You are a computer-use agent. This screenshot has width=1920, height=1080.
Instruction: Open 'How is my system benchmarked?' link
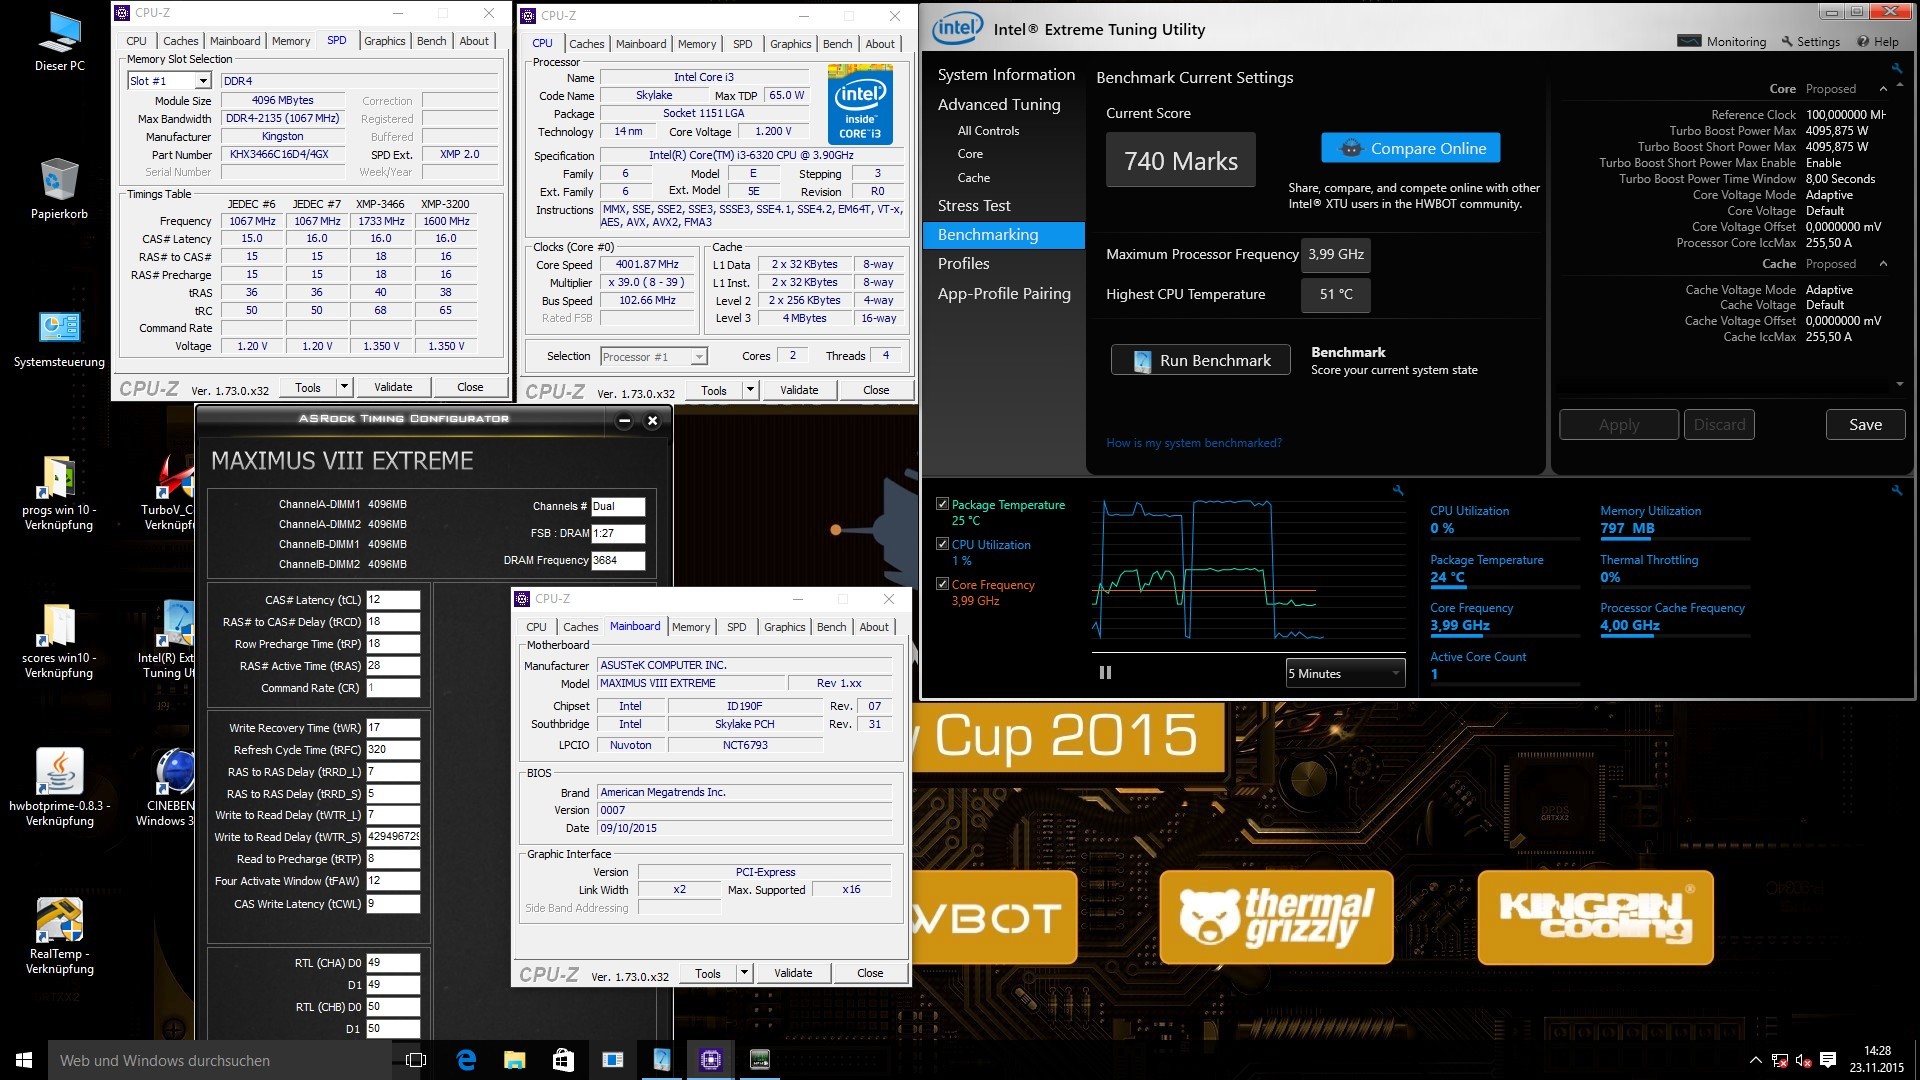(1193, 443)
